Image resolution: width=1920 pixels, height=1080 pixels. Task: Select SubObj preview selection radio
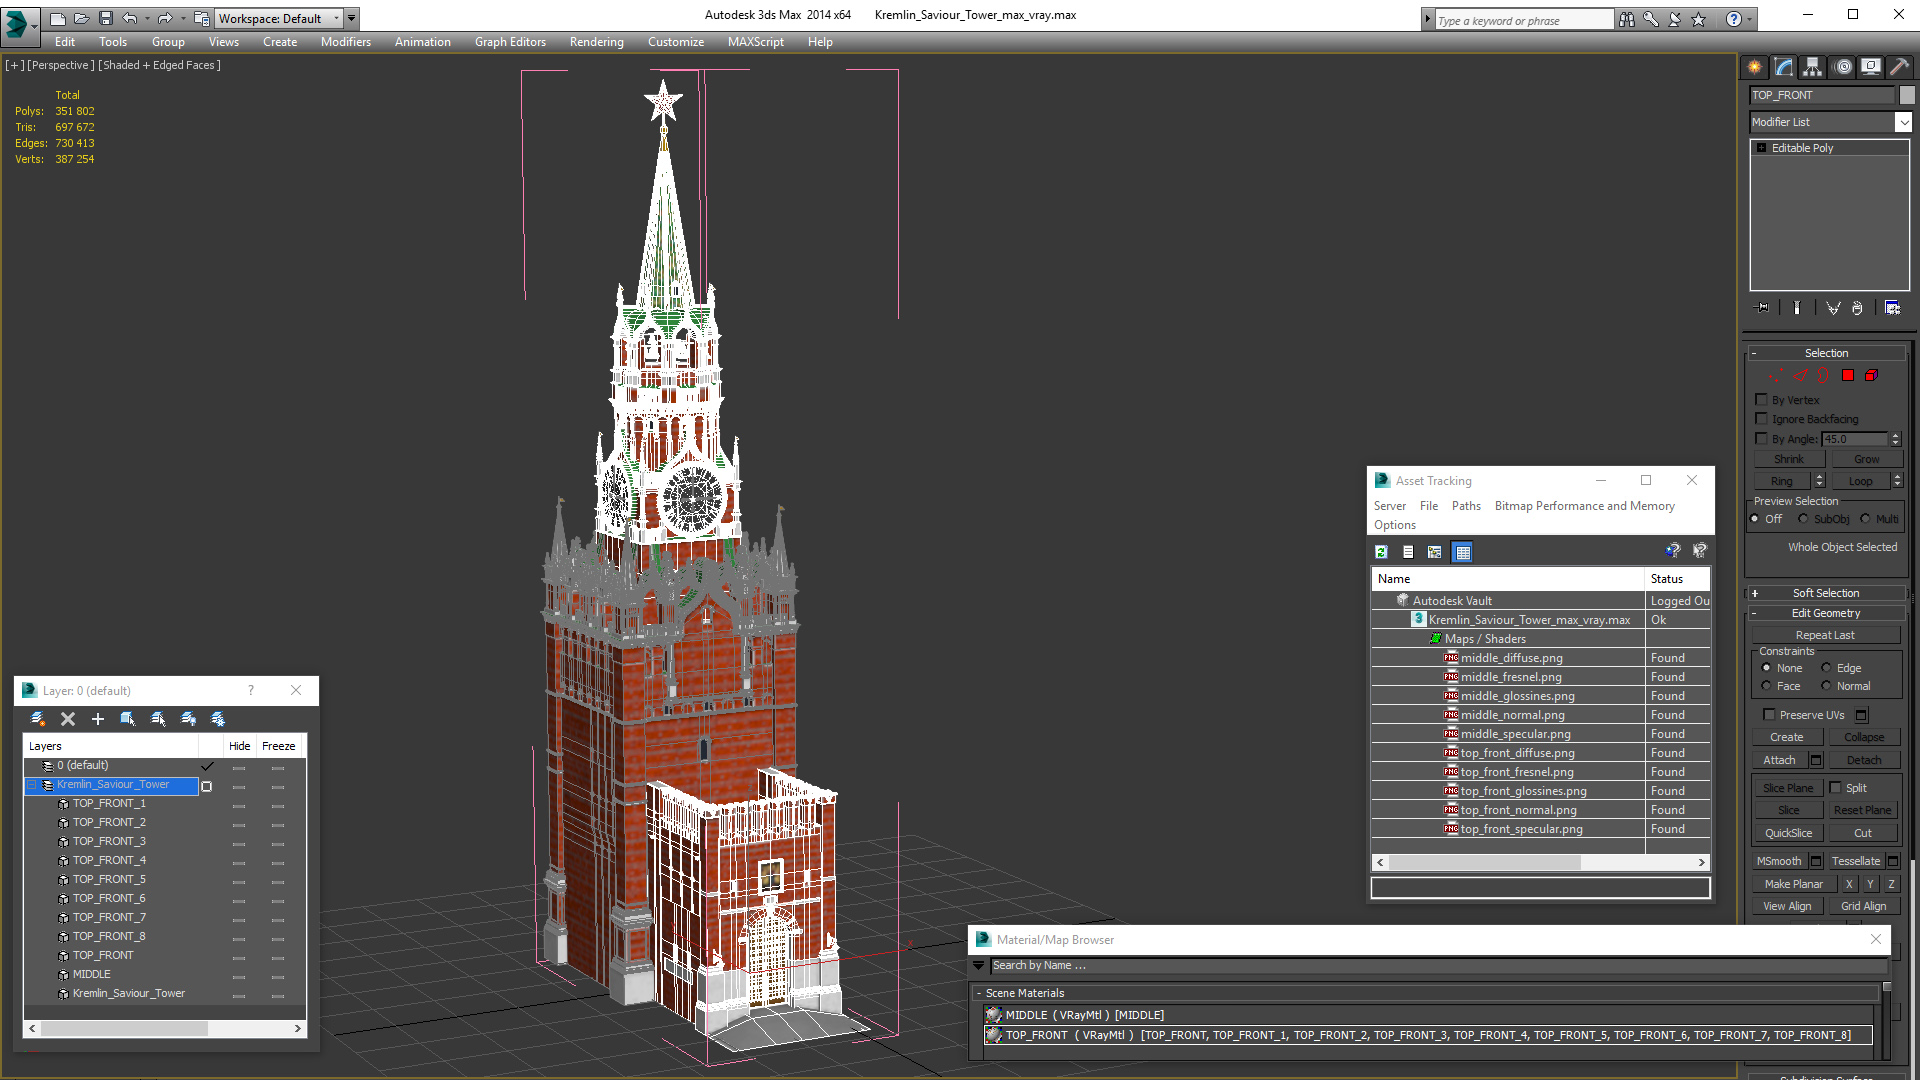[1803, 519]
